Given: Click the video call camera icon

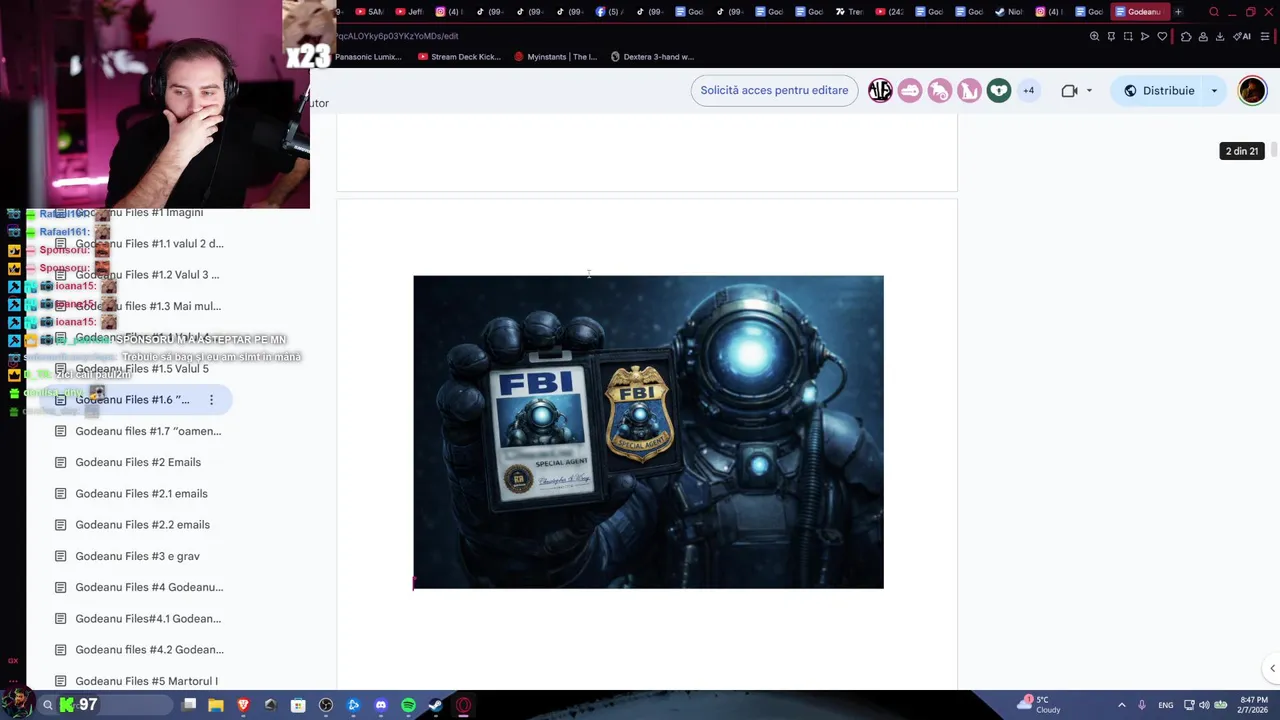Looking at the screenshot, I should click(1069, 90).
